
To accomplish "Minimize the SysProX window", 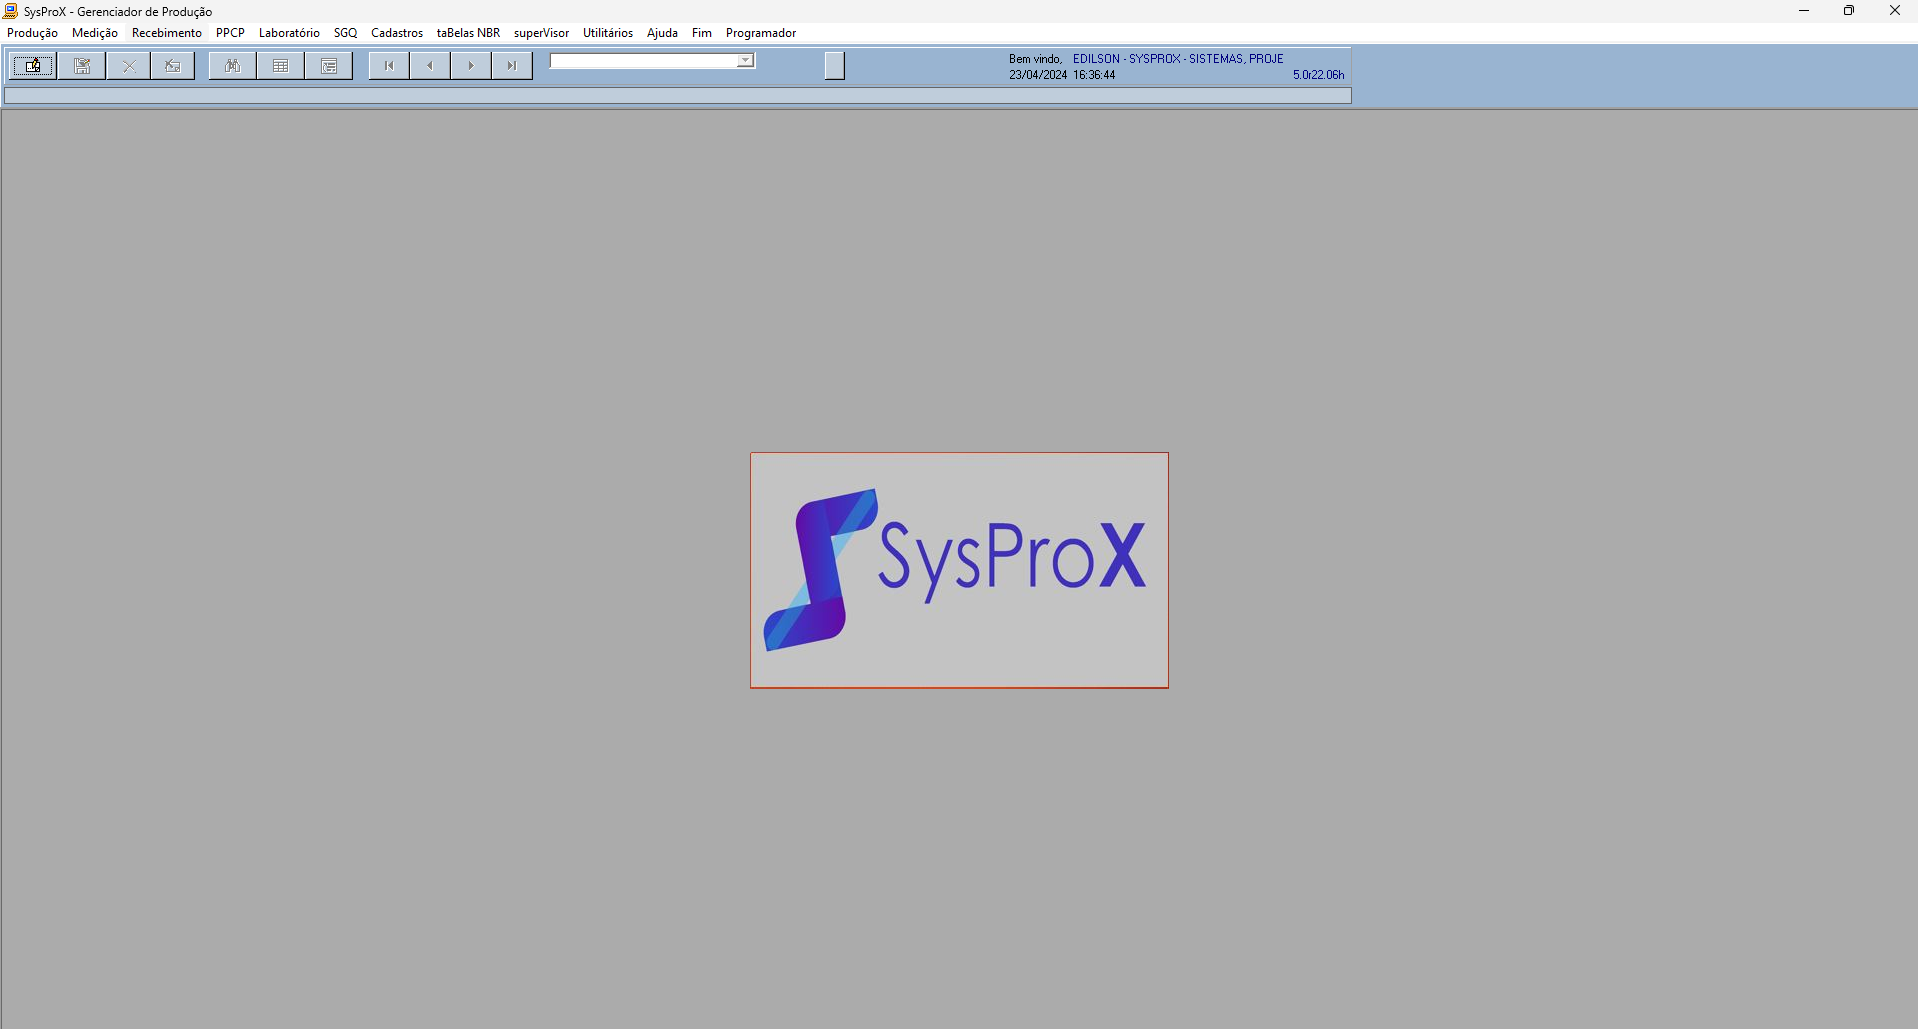I will [1804, 11].
